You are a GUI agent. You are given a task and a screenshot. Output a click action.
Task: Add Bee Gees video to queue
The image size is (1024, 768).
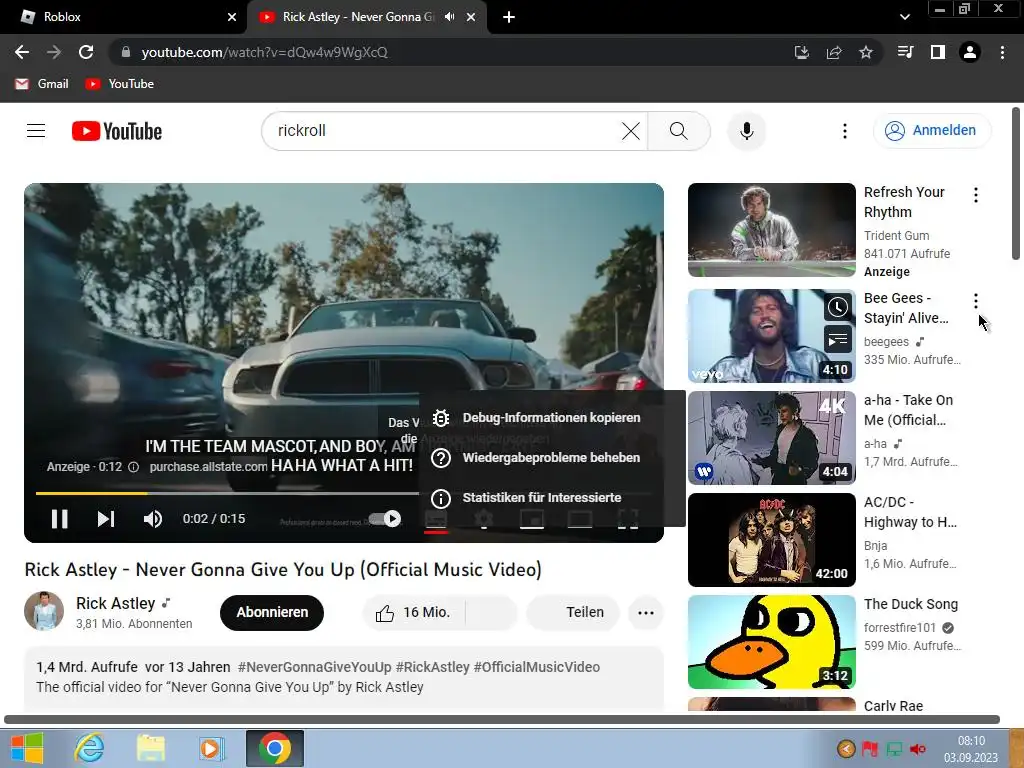838,340
